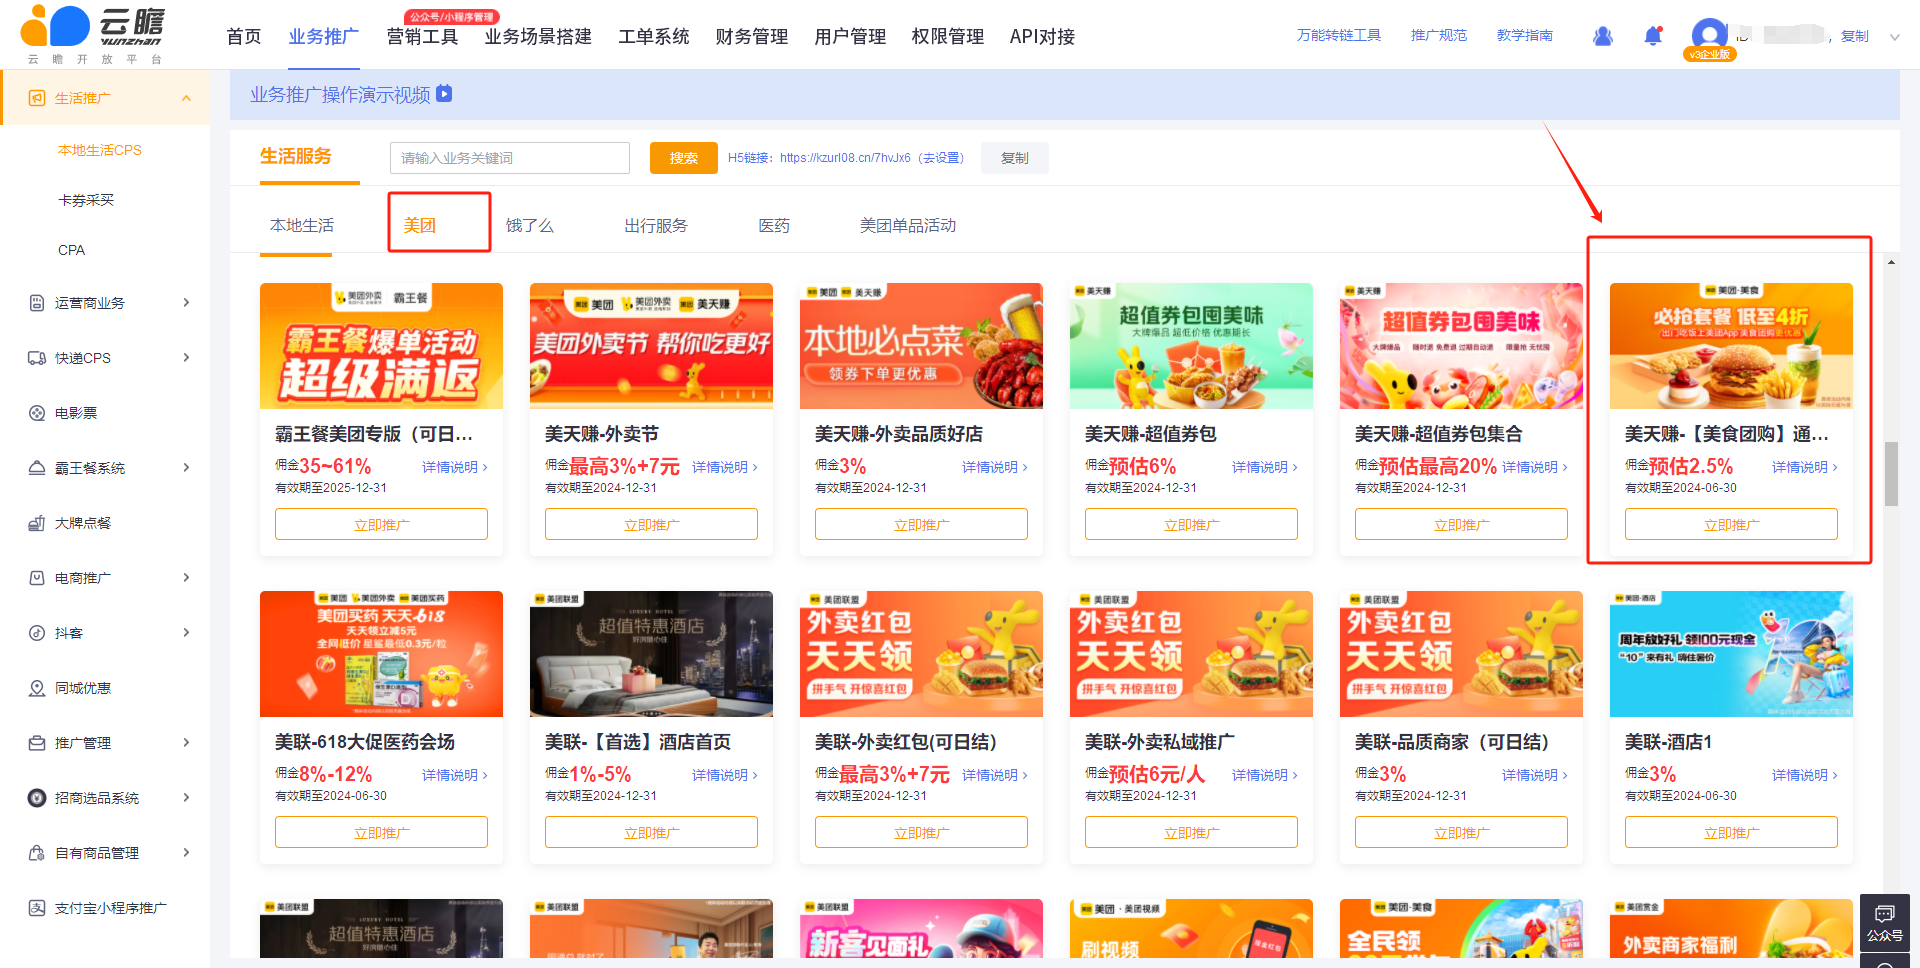
Task: Click the 电影票 film icon
Action: click(37, 413)
